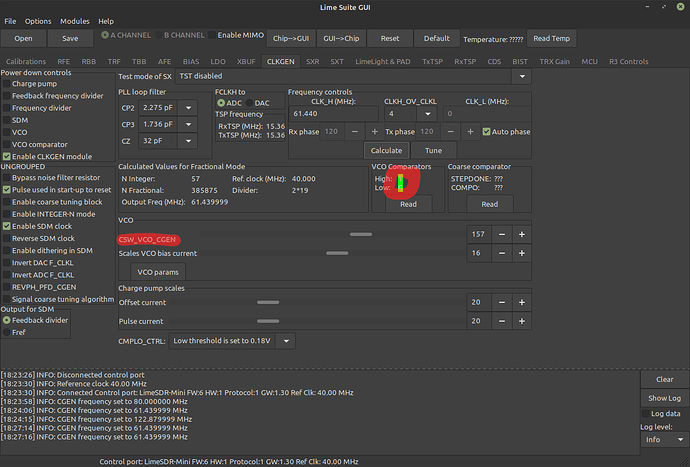Click the Scales VCO bias current slider handle
Screen dimensions: 690x467
[337, 253]
